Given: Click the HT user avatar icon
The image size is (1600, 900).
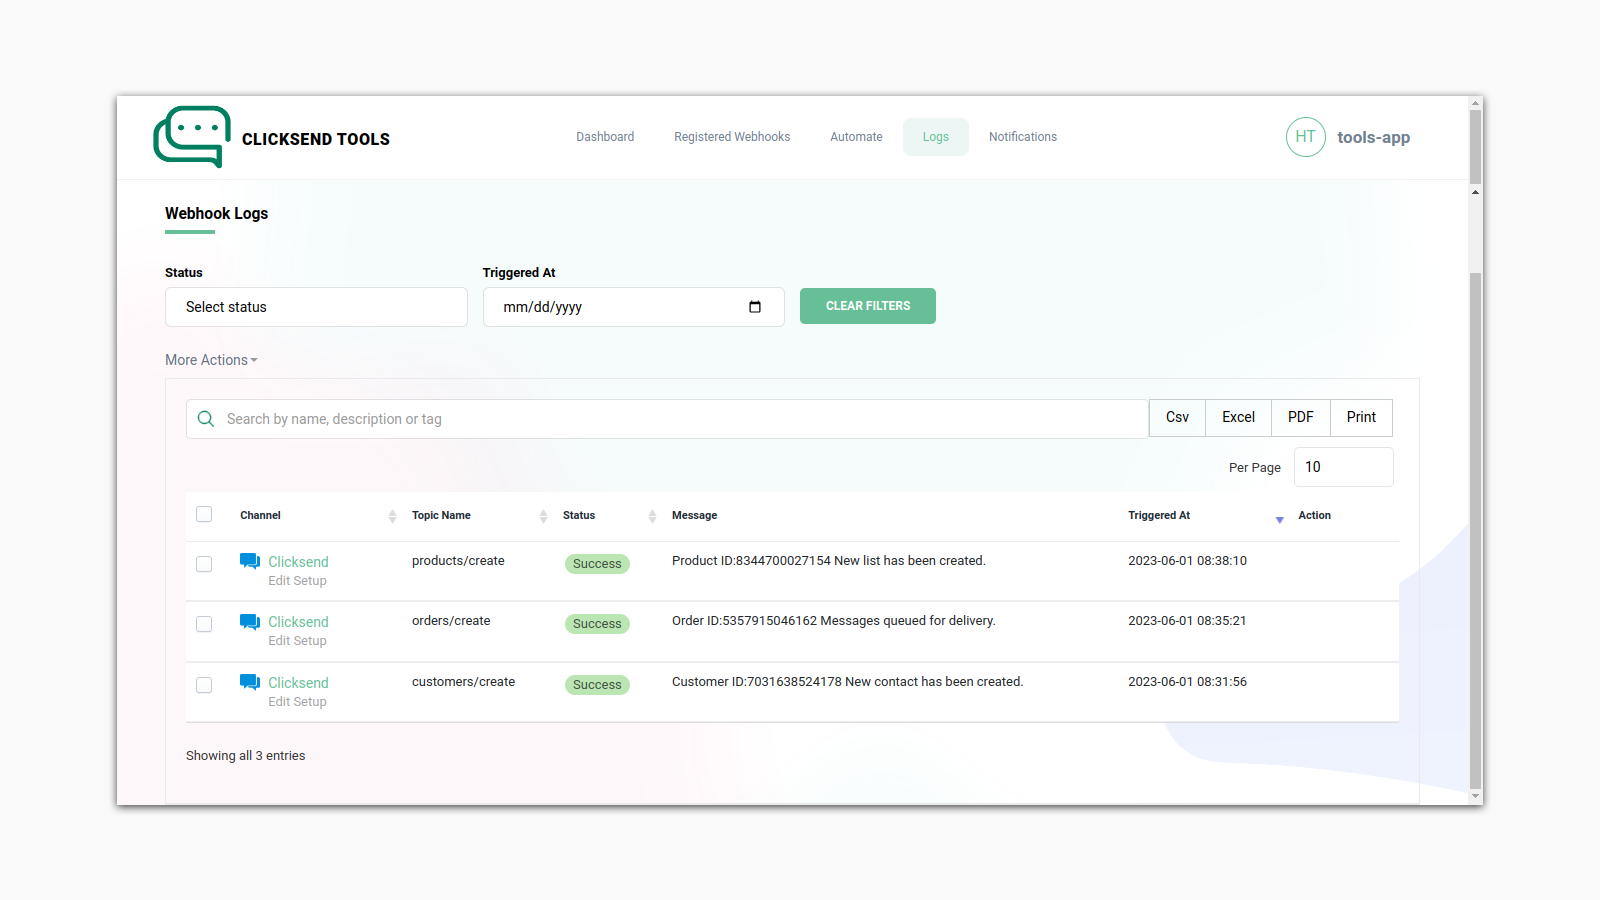Looking at the screenshot, I should pyautogui.click(x=1305, y=137).
